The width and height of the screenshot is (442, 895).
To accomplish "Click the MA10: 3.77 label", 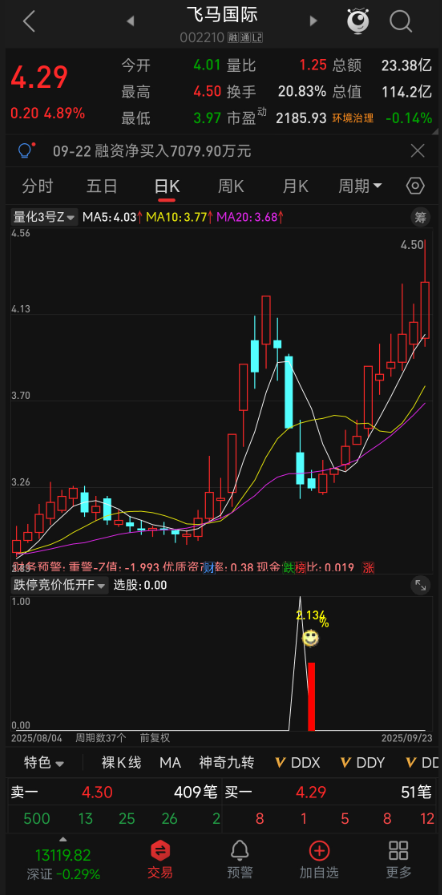I will point(180,217).
